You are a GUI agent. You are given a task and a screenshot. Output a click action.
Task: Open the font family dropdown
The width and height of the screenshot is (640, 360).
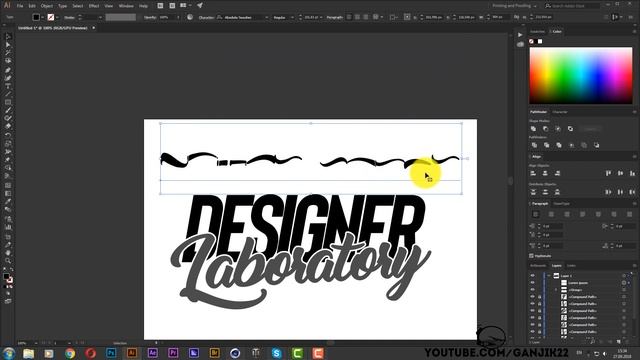tap(266, 18)
